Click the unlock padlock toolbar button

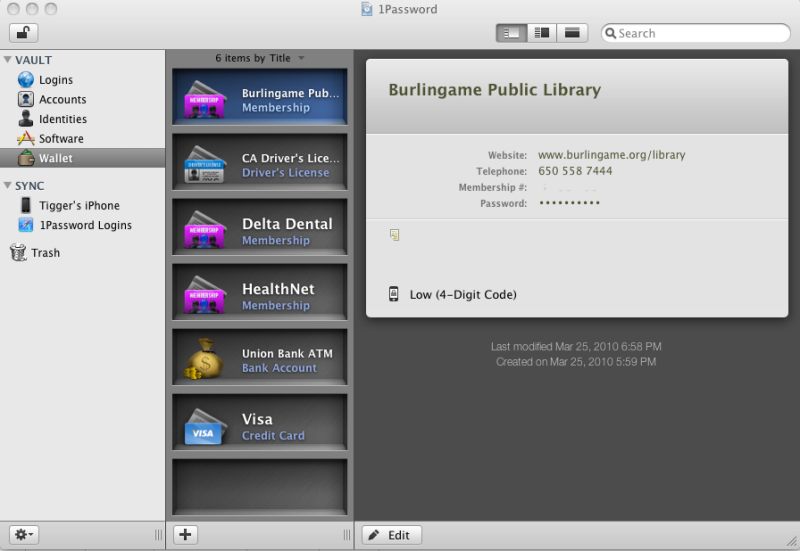[x=23, y=33]
